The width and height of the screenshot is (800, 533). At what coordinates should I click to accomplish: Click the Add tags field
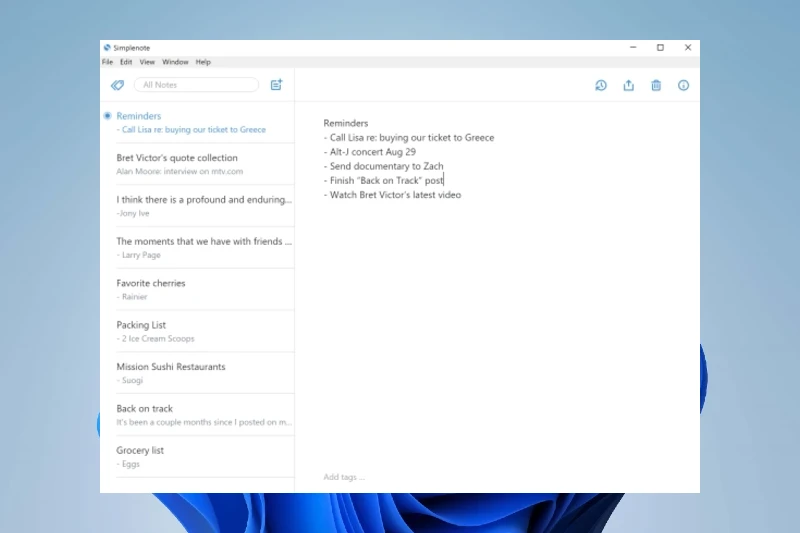pyautogui.click(x=344, y=477)
